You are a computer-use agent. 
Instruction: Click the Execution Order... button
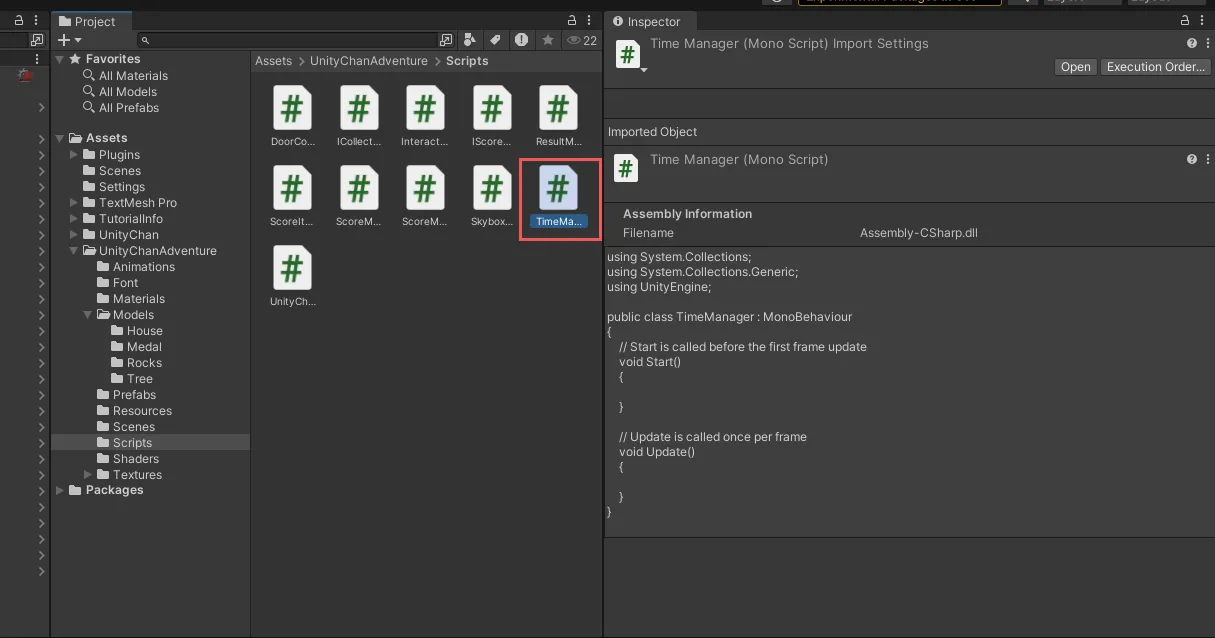click(1155, 67)
